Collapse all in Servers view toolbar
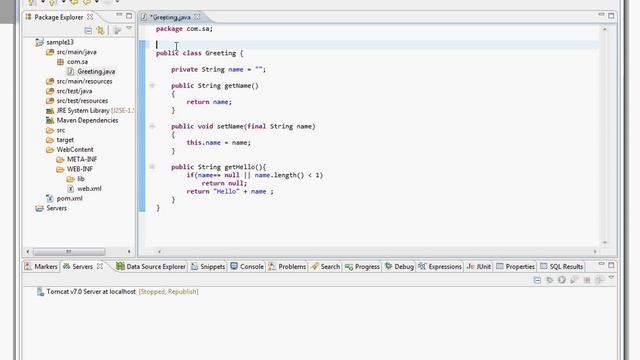 [x=537, y=280]
